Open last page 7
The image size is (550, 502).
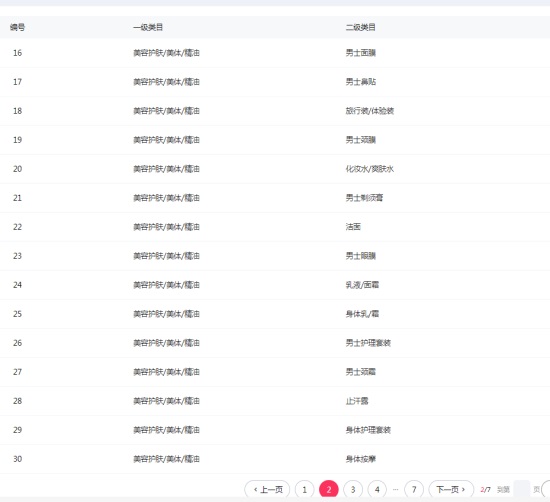coord(414,489)
